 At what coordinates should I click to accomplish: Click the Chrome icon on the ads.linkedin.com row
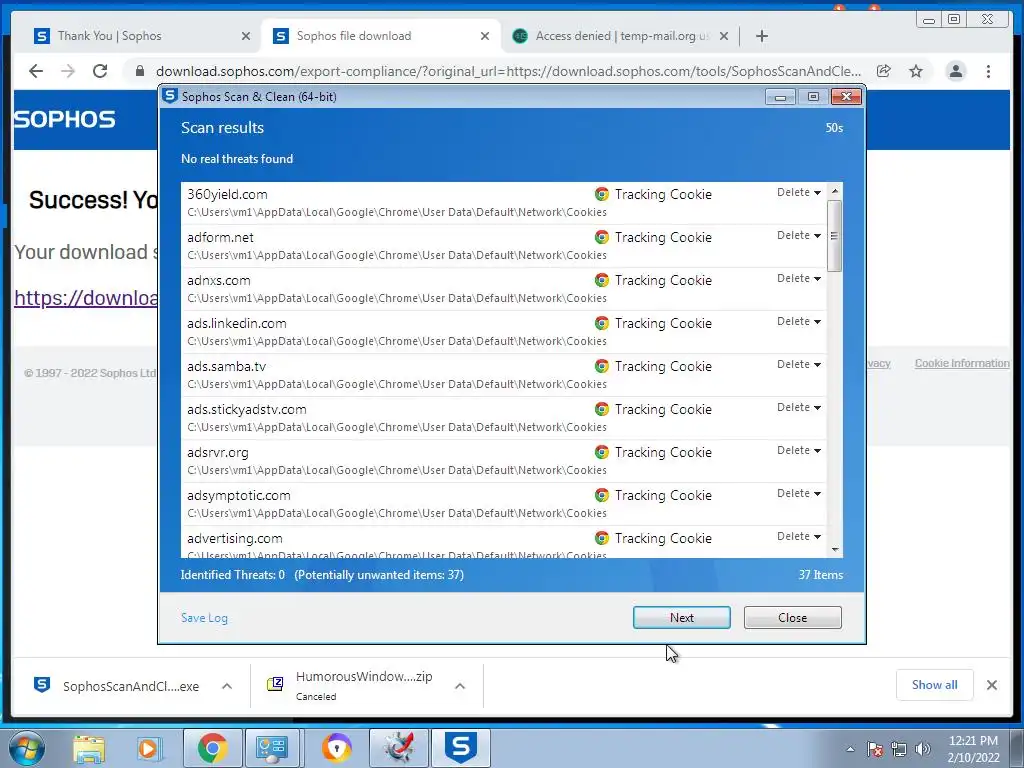pyautogui.click(x=601, y=323)
